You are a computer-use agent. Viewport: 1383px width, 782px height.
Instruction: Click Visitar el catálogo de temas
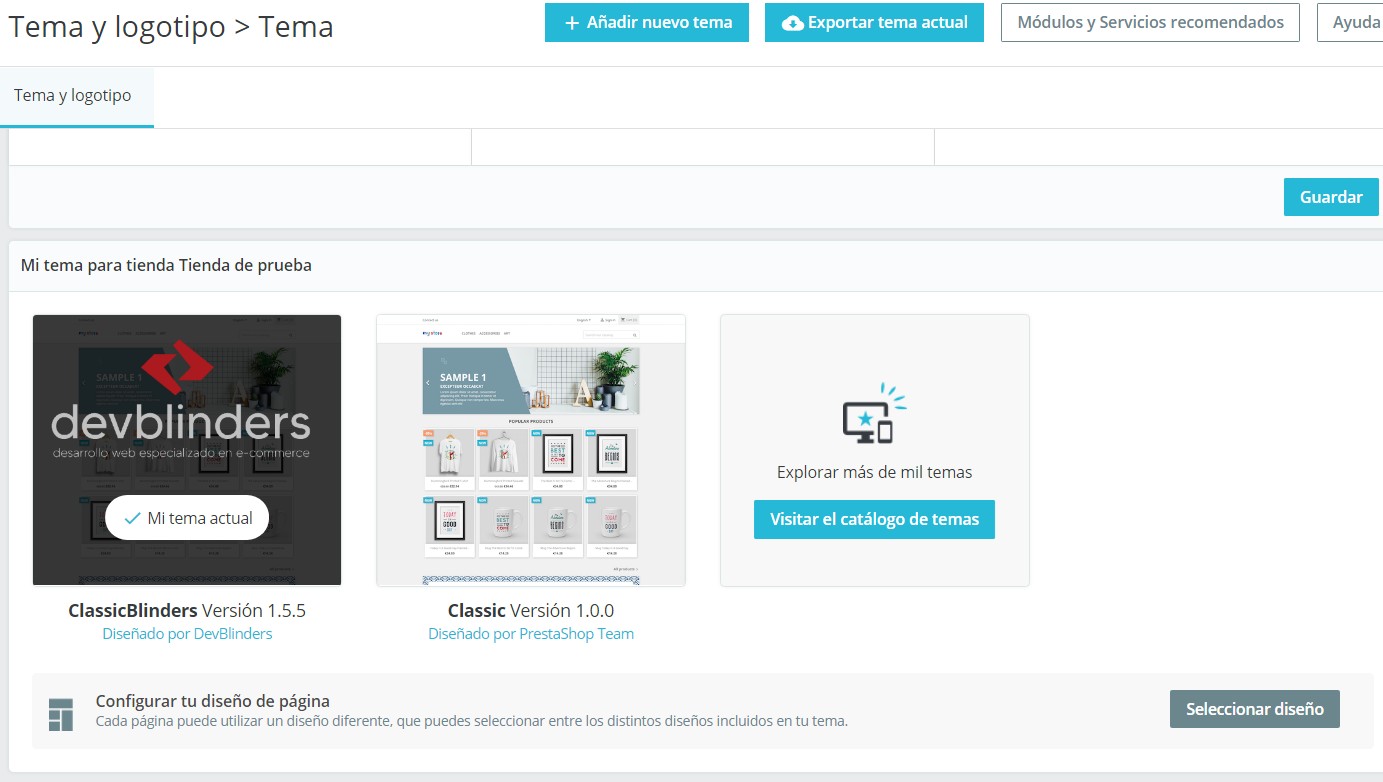point(874,520)
